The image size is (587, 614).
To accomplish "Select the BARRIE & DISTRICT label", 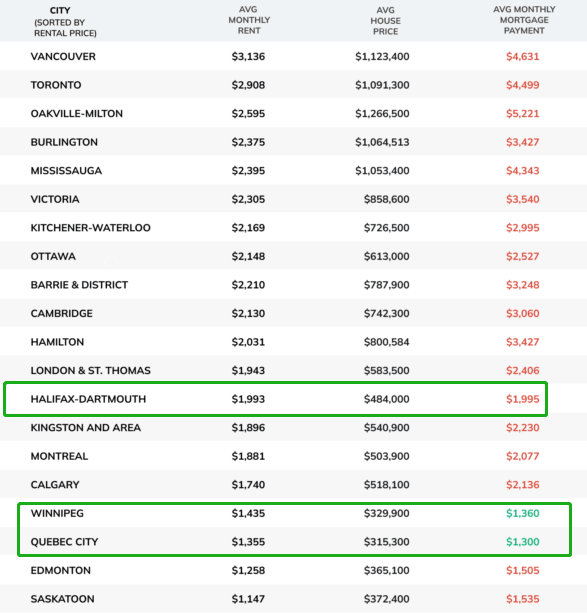I will [x=79, y=285].
